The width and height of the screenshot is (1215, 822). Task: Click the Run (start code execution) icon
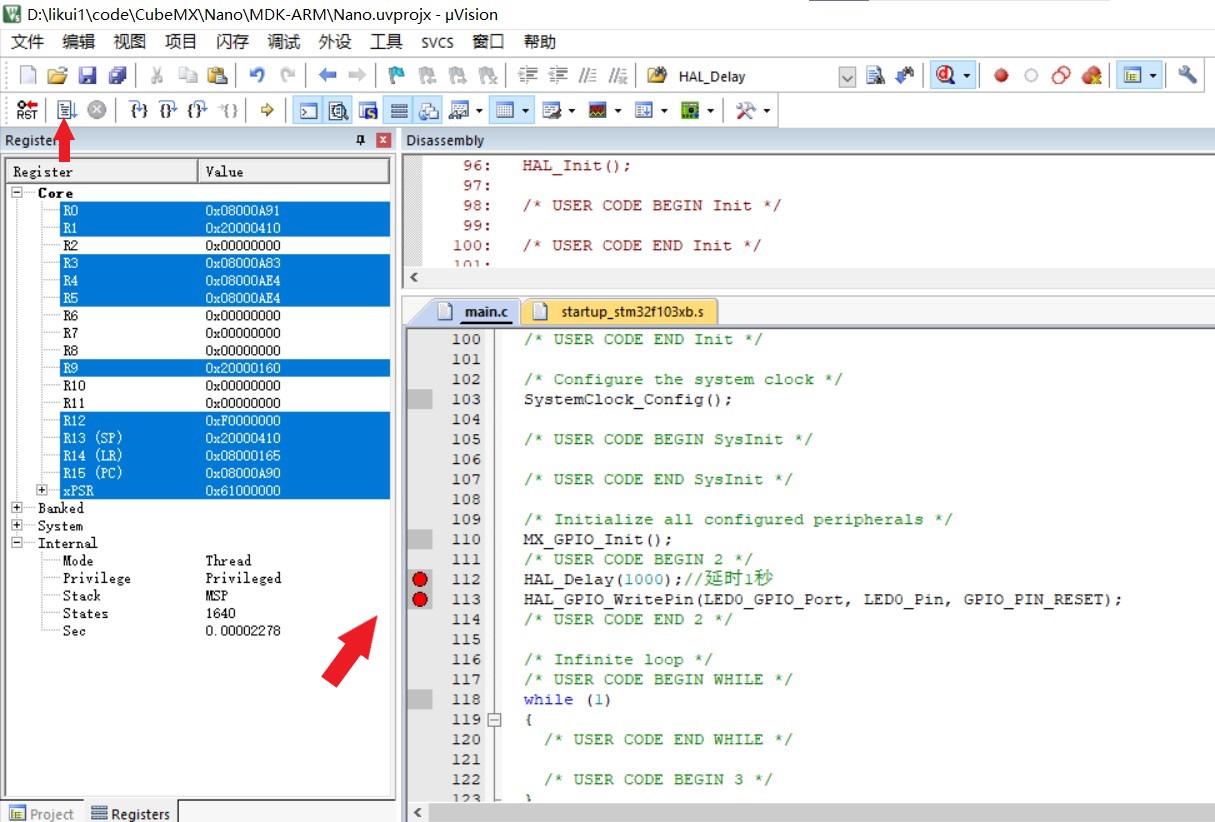coord(66,110)
